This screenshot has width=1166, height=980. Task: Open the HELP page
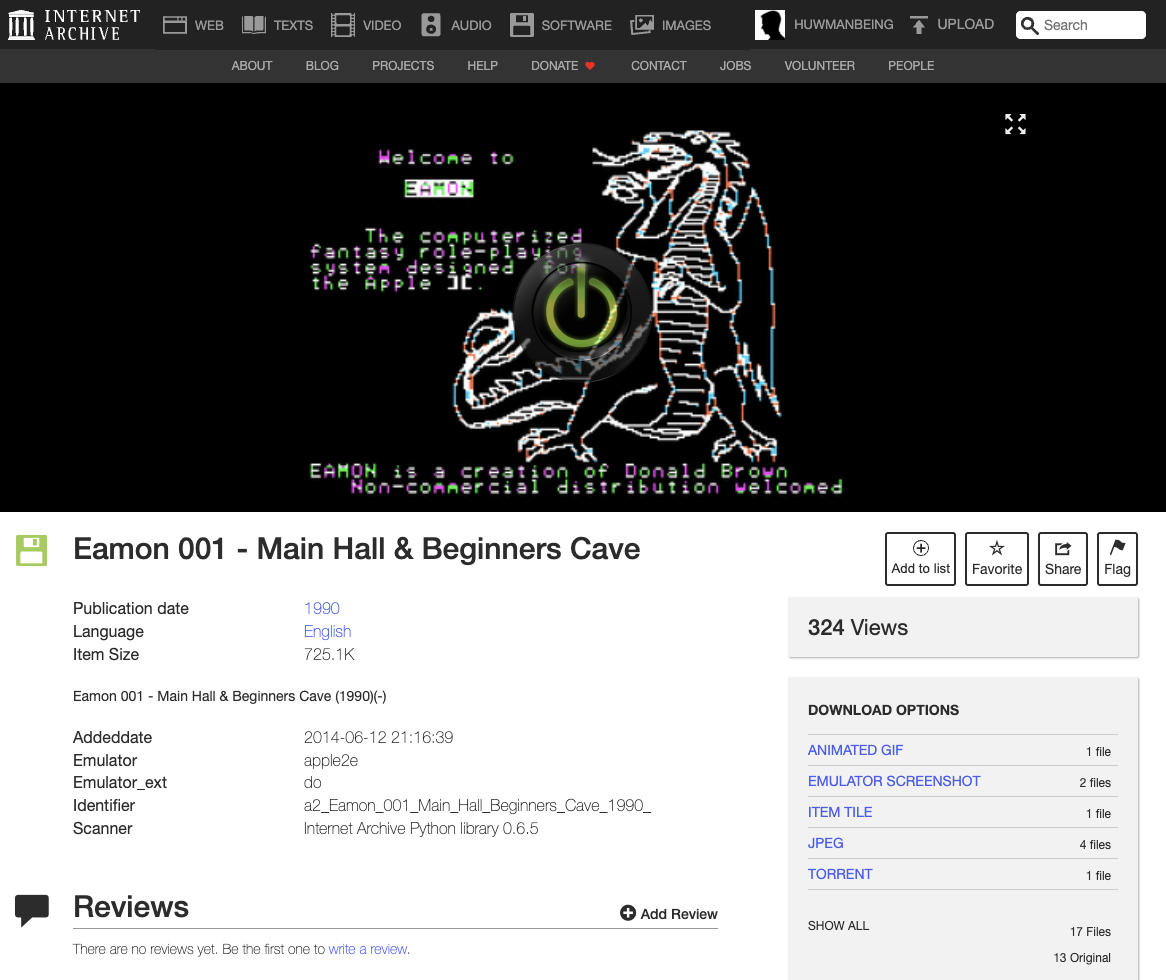(483, 66)
